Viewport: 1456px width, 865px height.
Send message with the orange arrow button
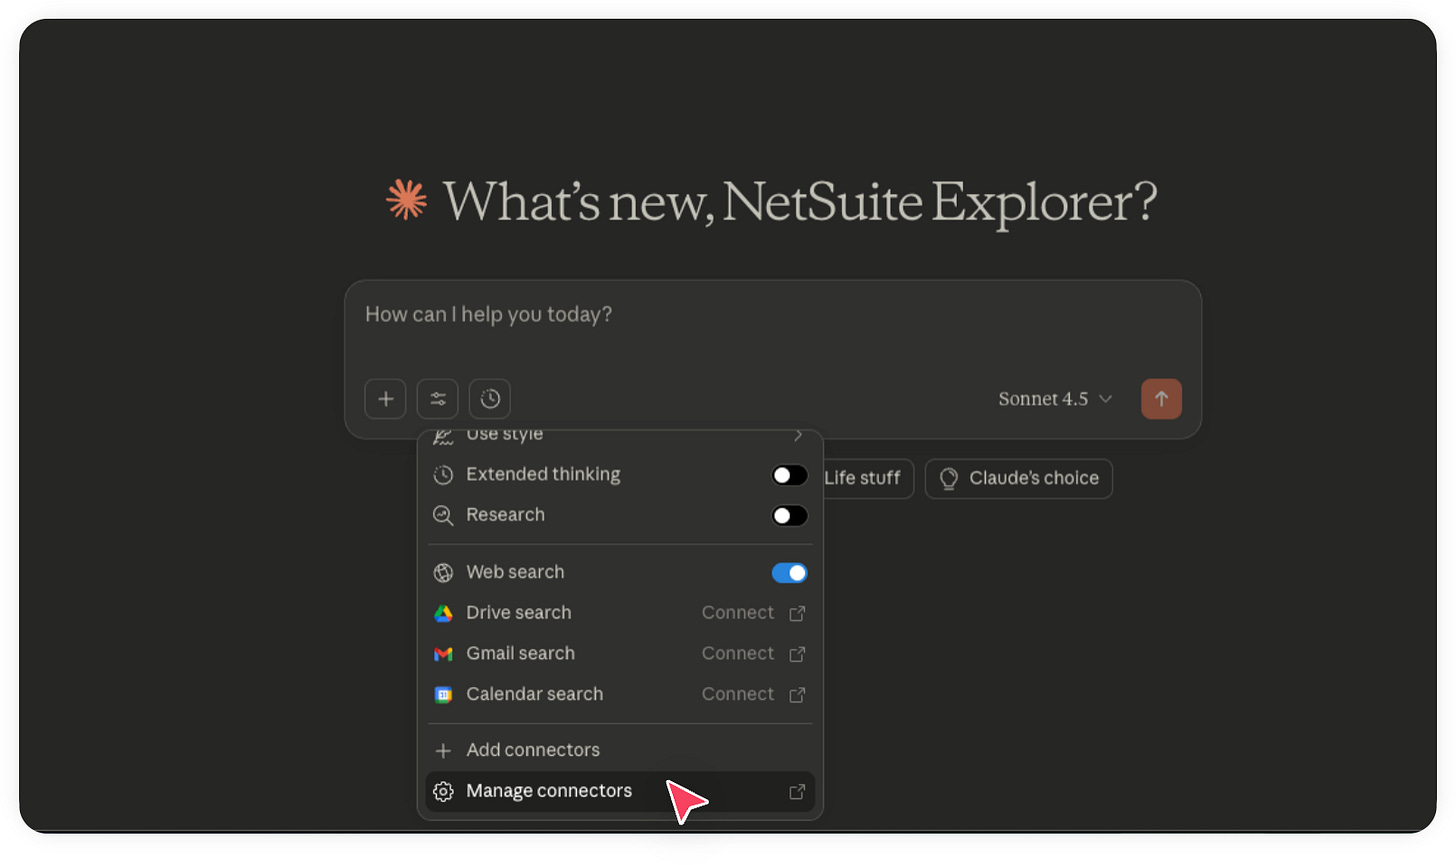click(x=1161, y=399)
